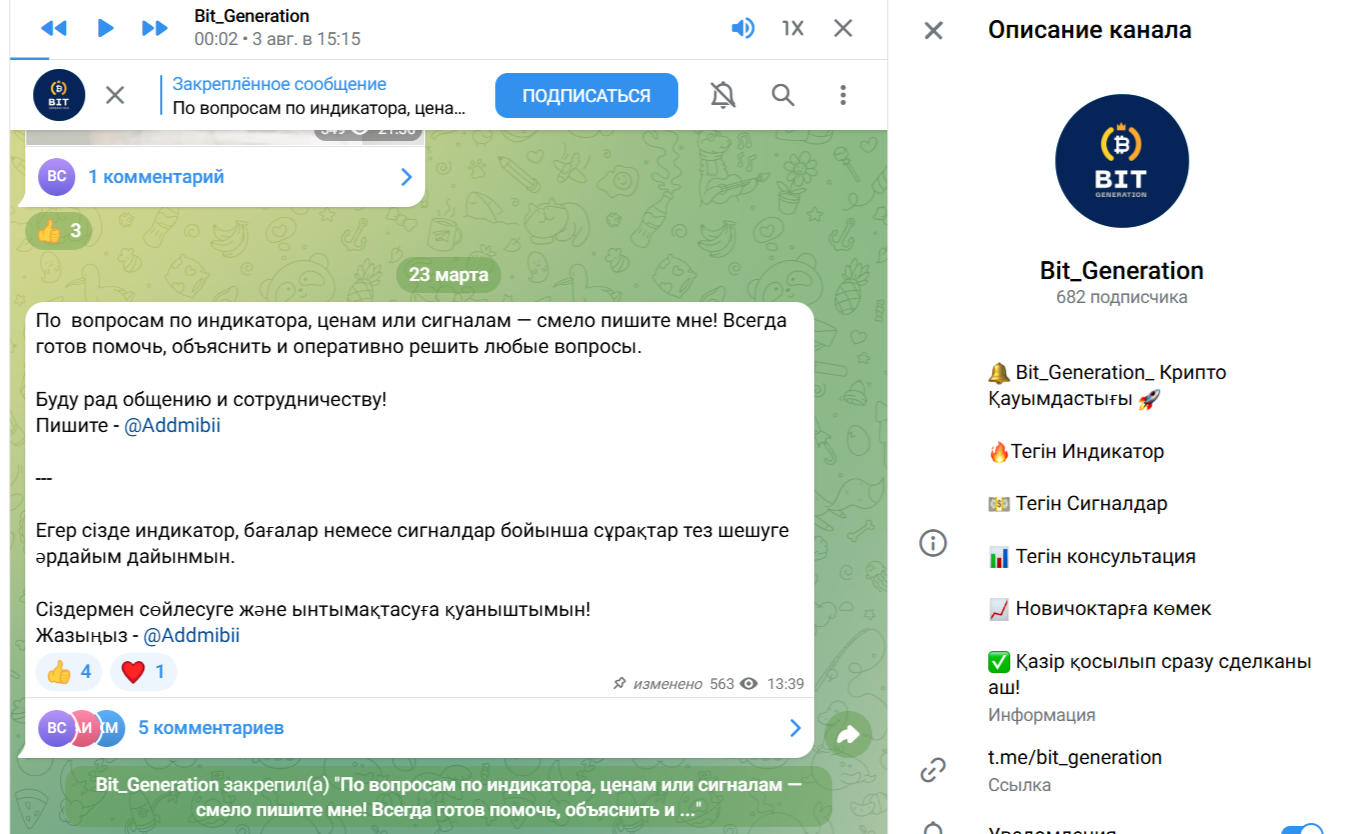Close the audio player bar

843,28
